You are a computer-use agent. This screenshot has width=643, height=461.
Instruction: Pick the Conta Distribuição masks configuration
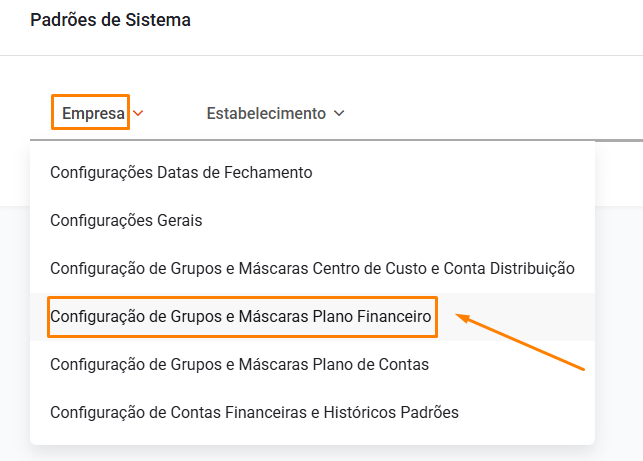tap(311, 268)
